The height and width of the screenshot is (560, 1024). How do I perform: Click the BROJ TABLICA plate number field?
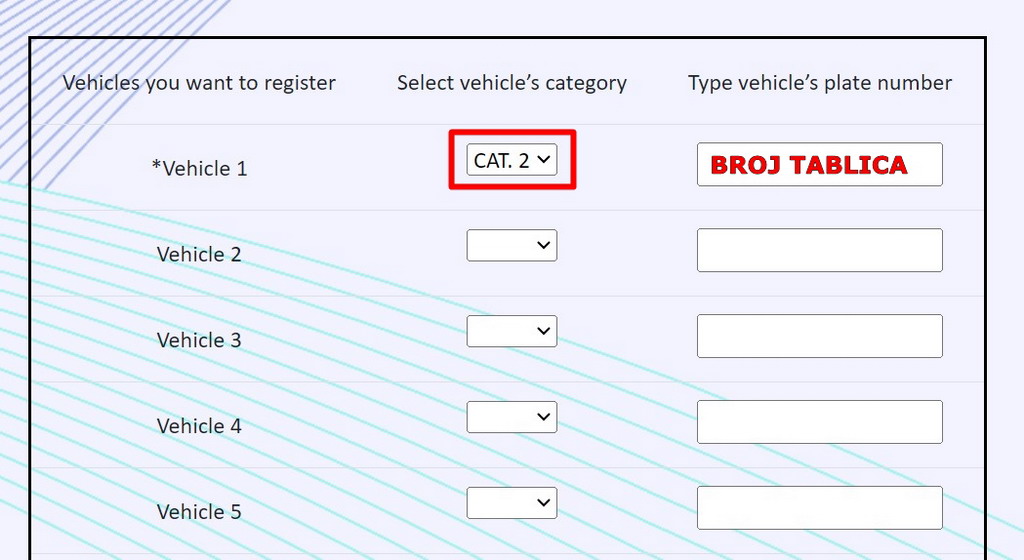819,165
